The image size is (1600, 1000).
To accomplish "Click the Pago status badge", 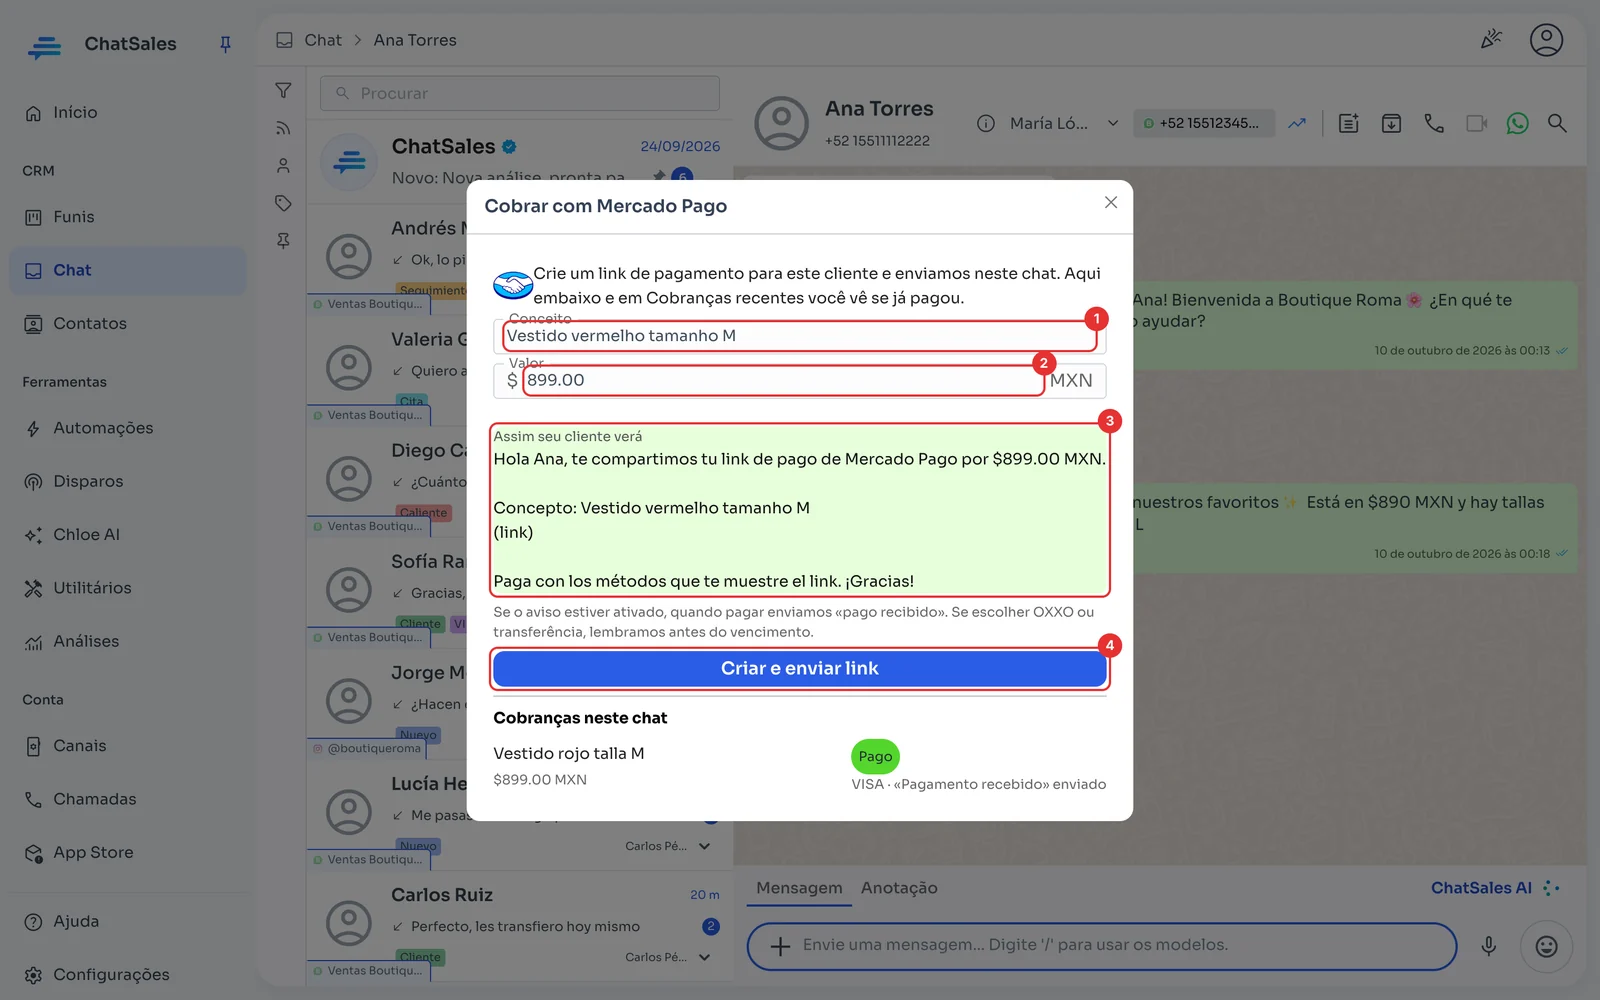I will tap(875, 757).
